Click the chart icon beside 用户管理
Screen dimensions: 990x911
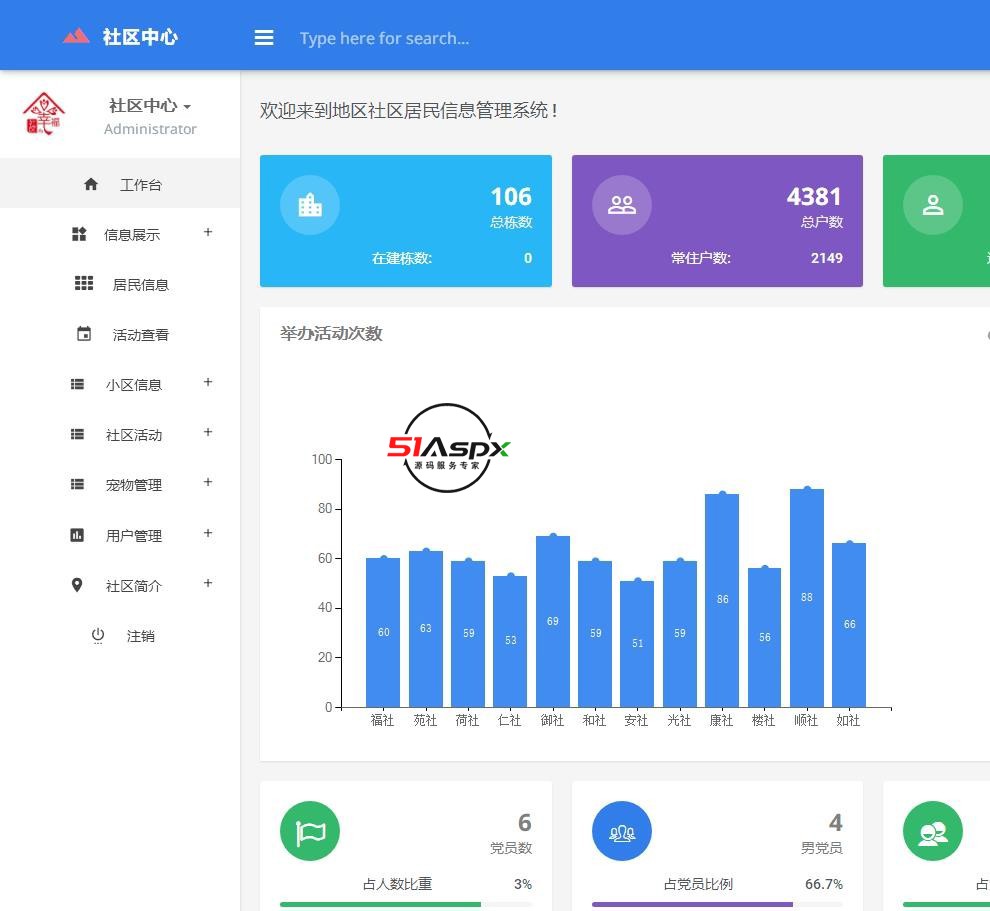(77, 535)
